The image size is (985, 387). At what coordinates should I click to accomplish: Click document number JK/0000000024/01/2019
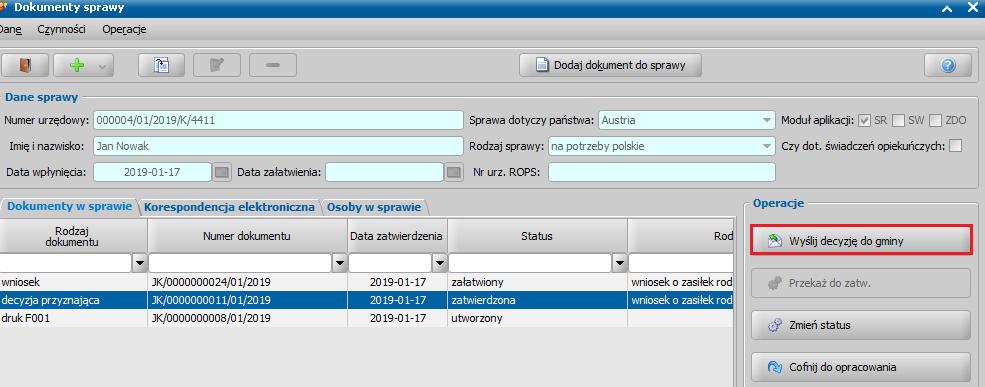click(x=211, y=283)
